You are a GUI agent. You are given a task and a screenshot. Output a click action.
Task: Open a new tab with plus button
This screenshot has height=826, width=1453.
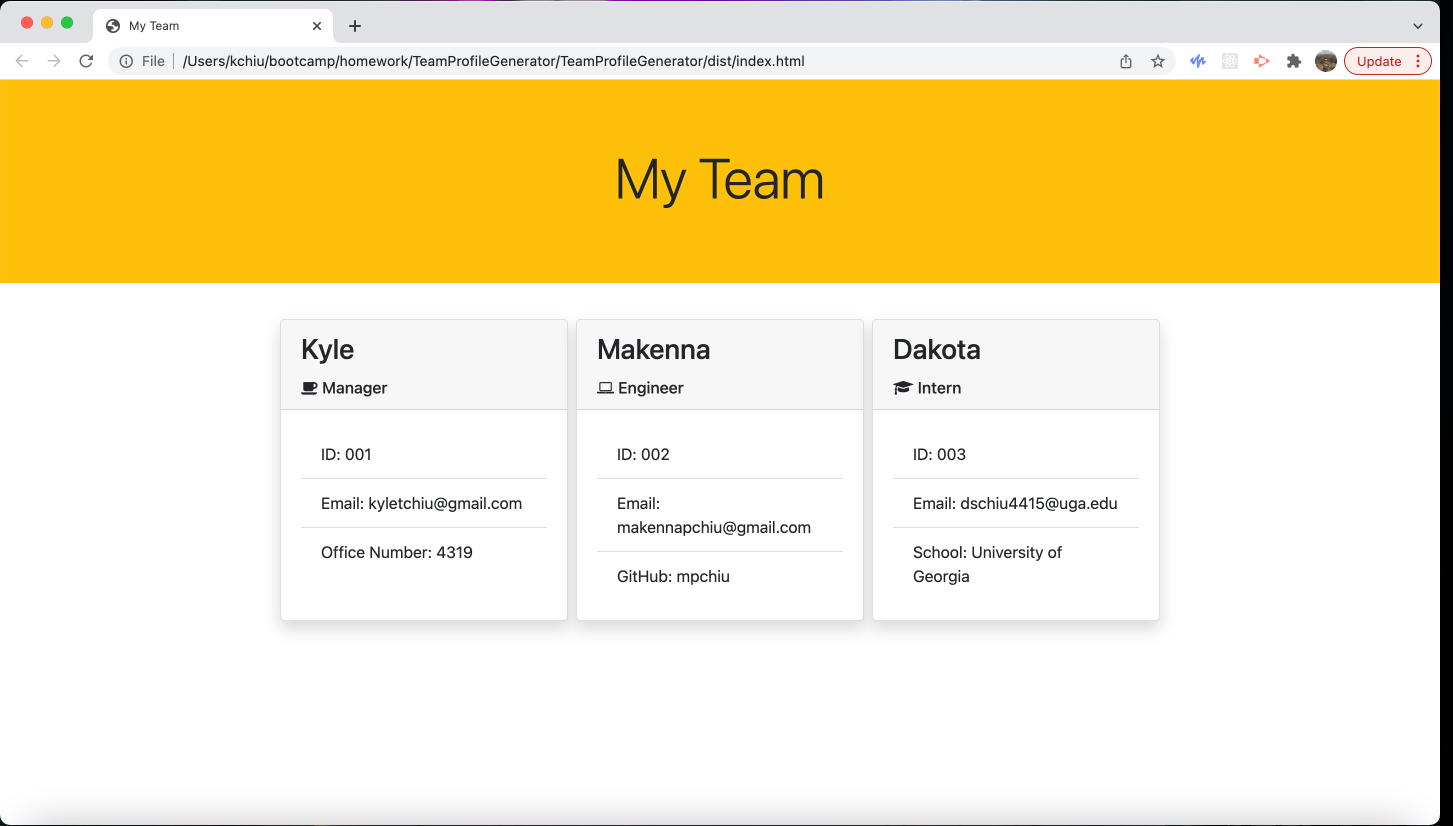point(354,26)
